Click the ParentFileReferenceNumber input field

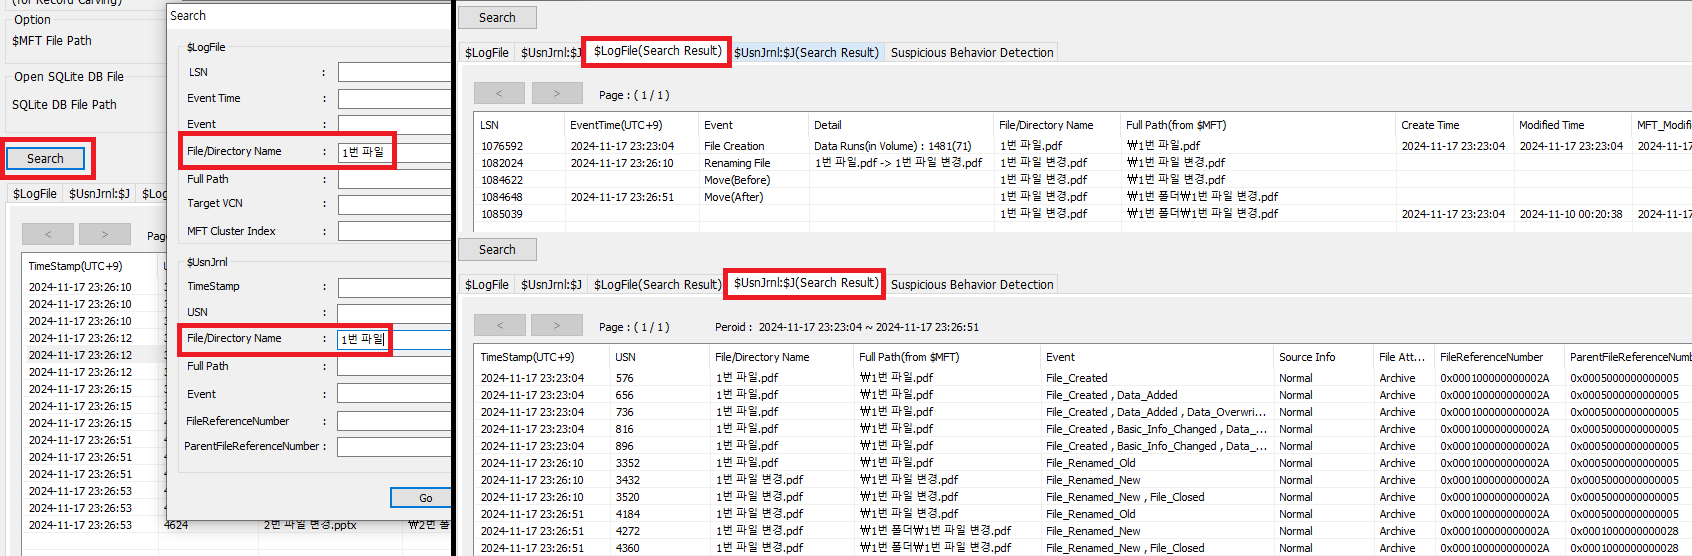click(394, 446)
